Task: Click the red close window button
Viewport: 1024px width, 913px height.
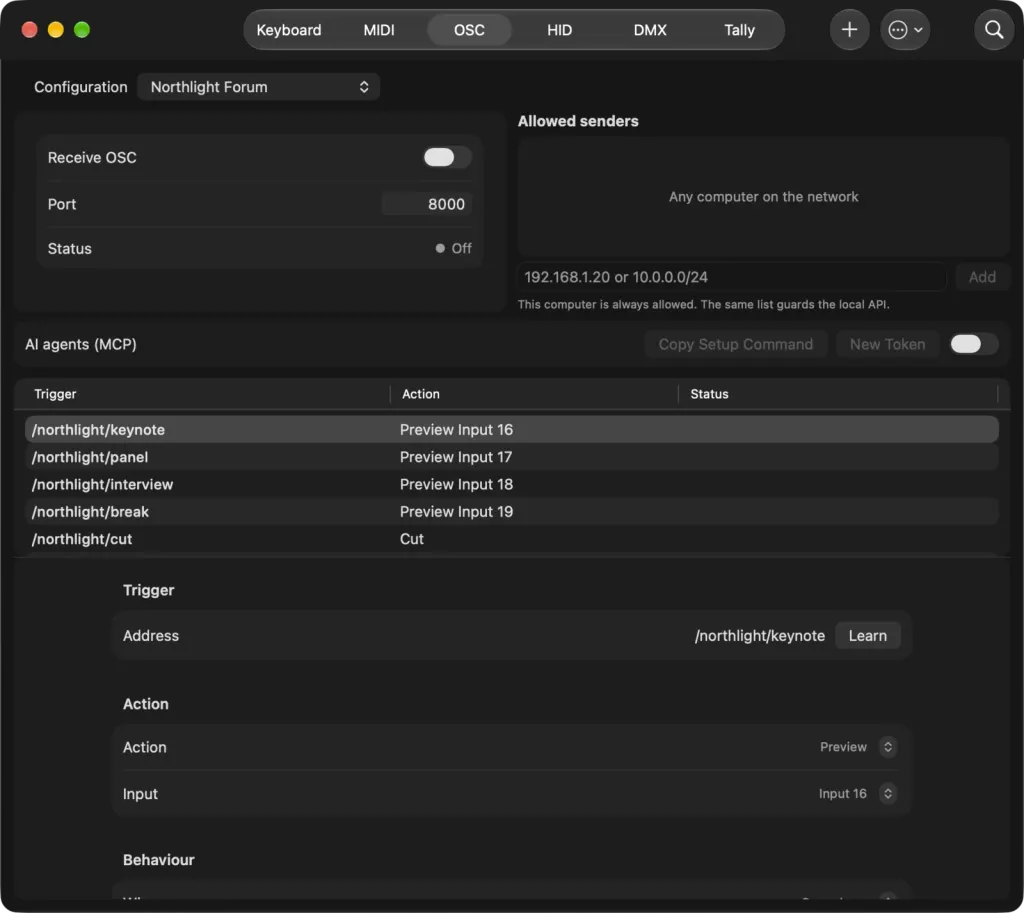Action: [29, 29]
